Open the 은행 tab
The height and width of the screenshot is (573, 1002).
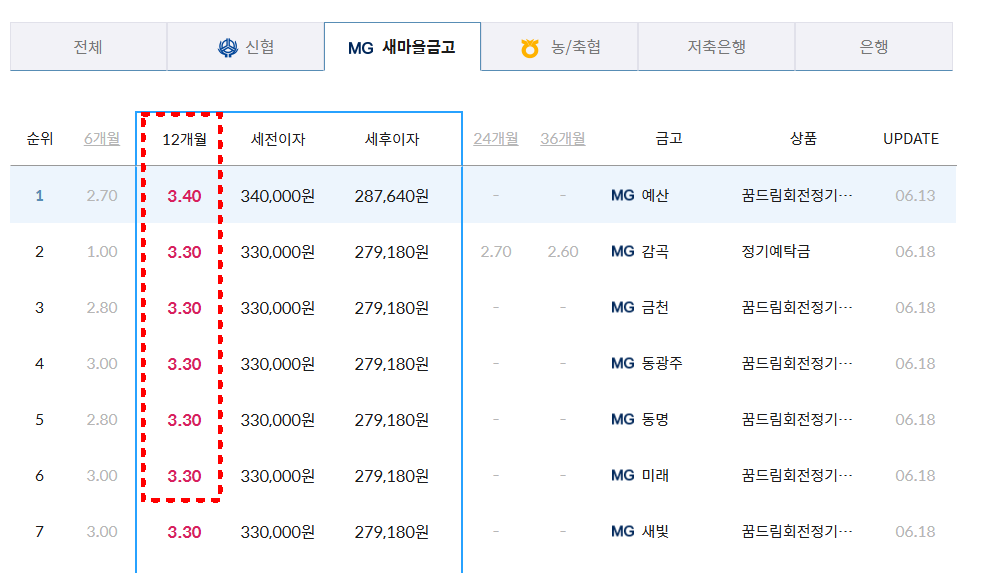tap(874, 47)
